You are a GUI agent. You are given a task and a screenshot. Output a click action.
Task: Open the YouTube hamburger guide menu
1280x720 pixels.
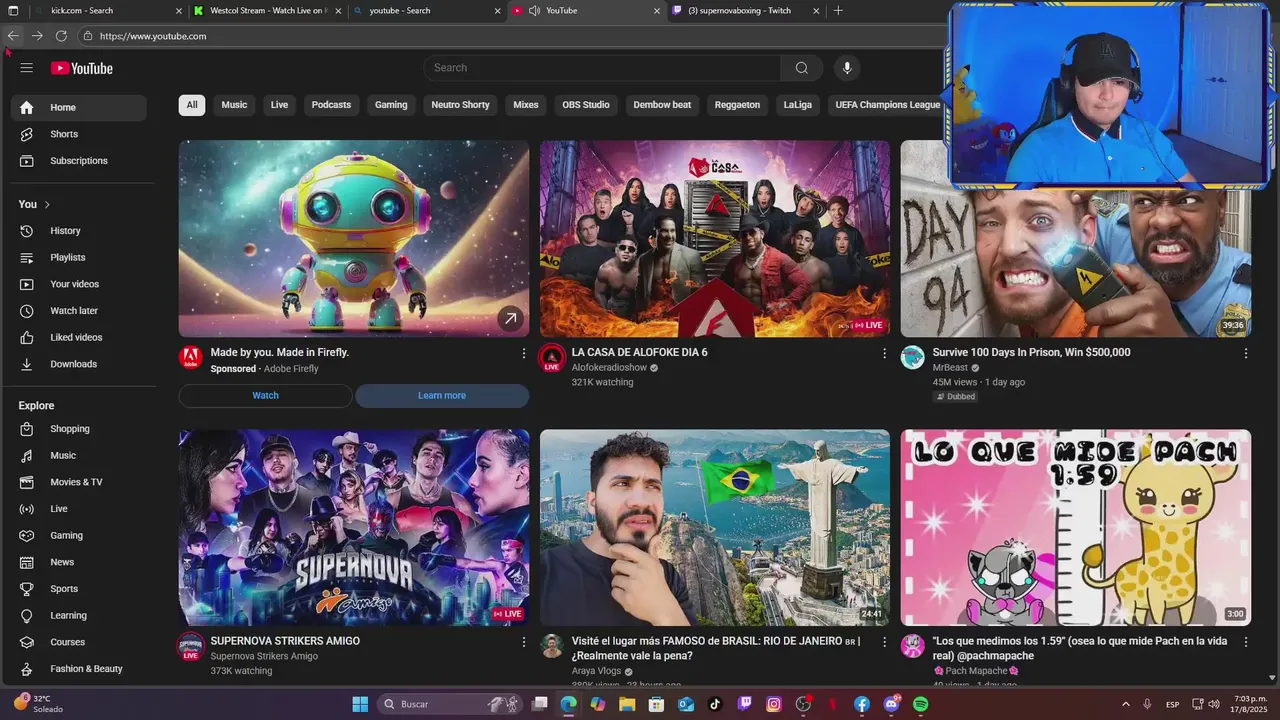[27, 68]
